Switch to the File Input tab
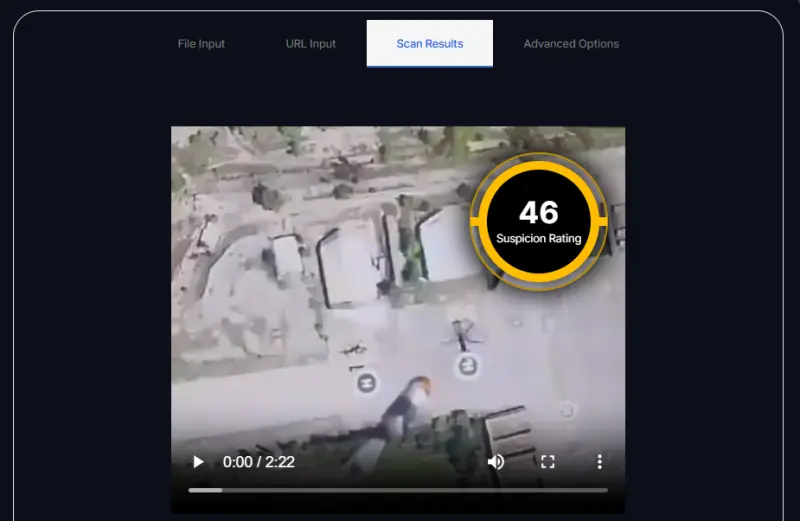Viewport: 800px width, 521px height. pos(201,44)
